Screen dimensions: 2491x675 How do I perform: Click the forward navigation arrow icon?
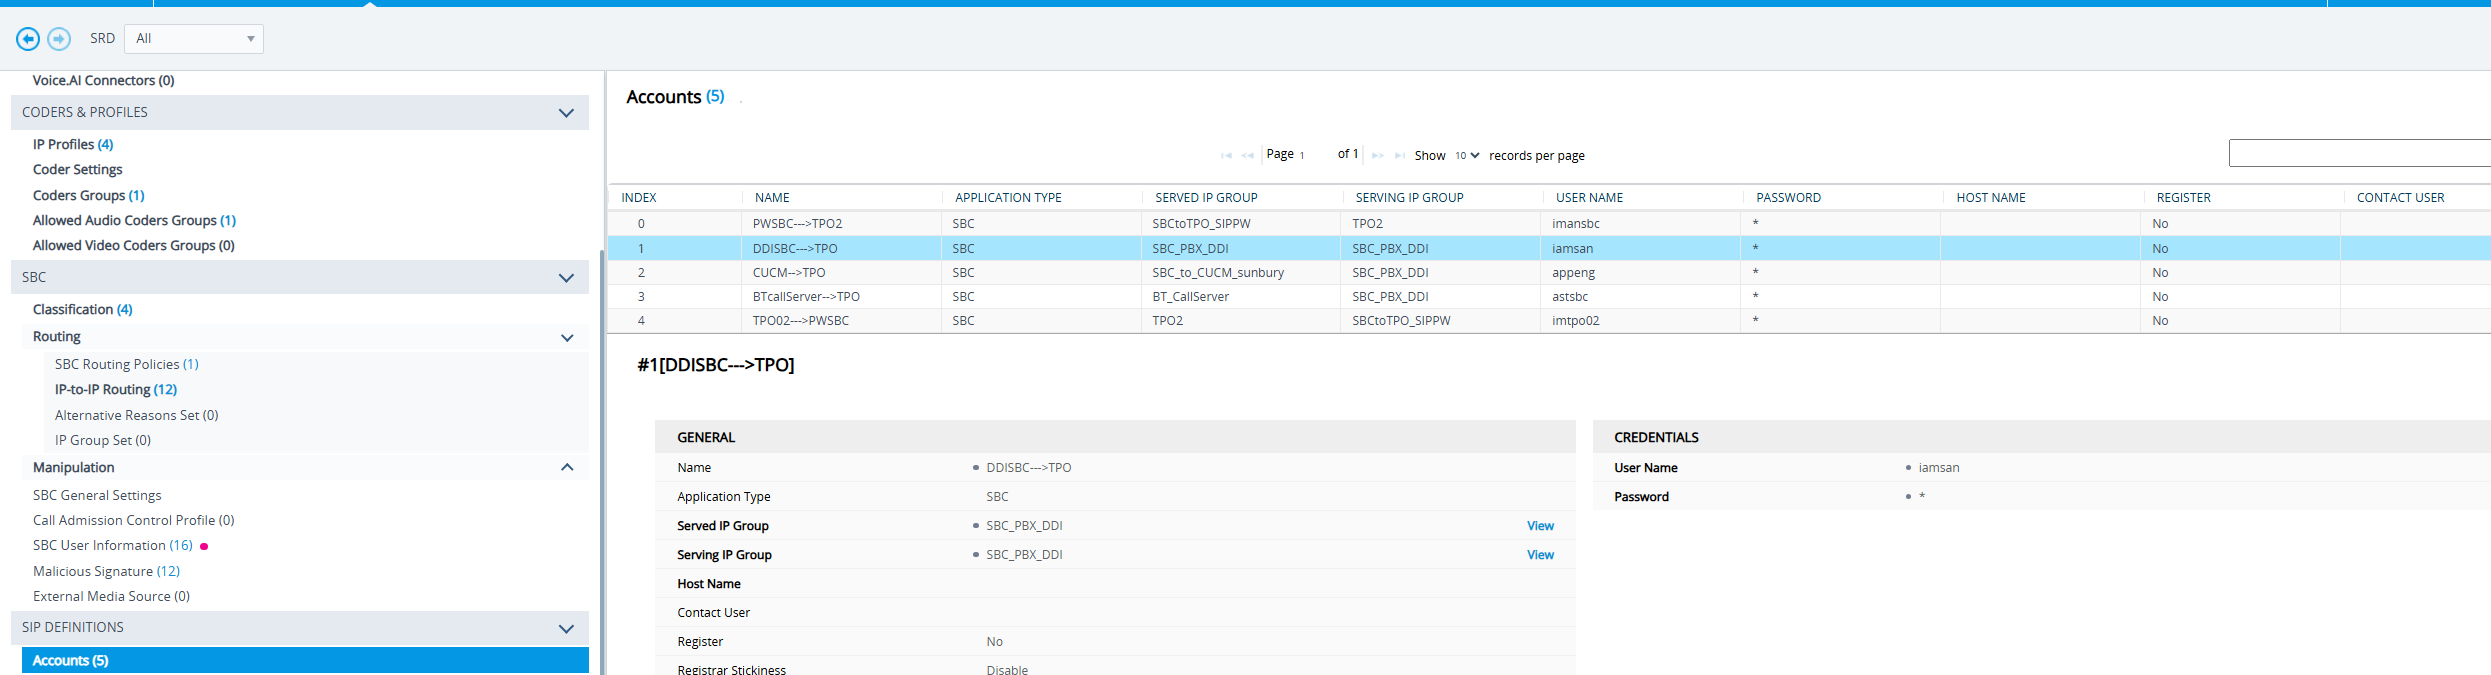tap(59, 39)
